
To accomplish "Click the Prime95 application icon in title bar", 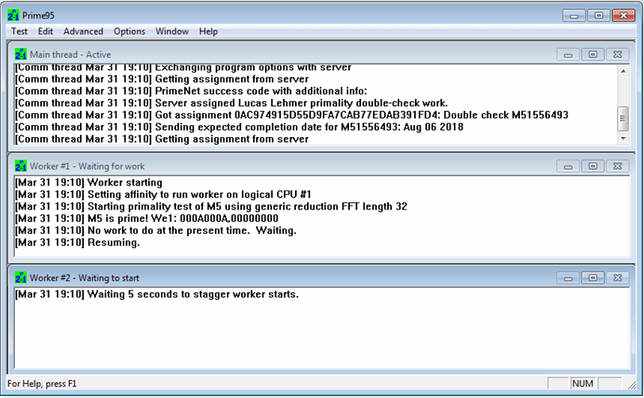I will point(13,15).
